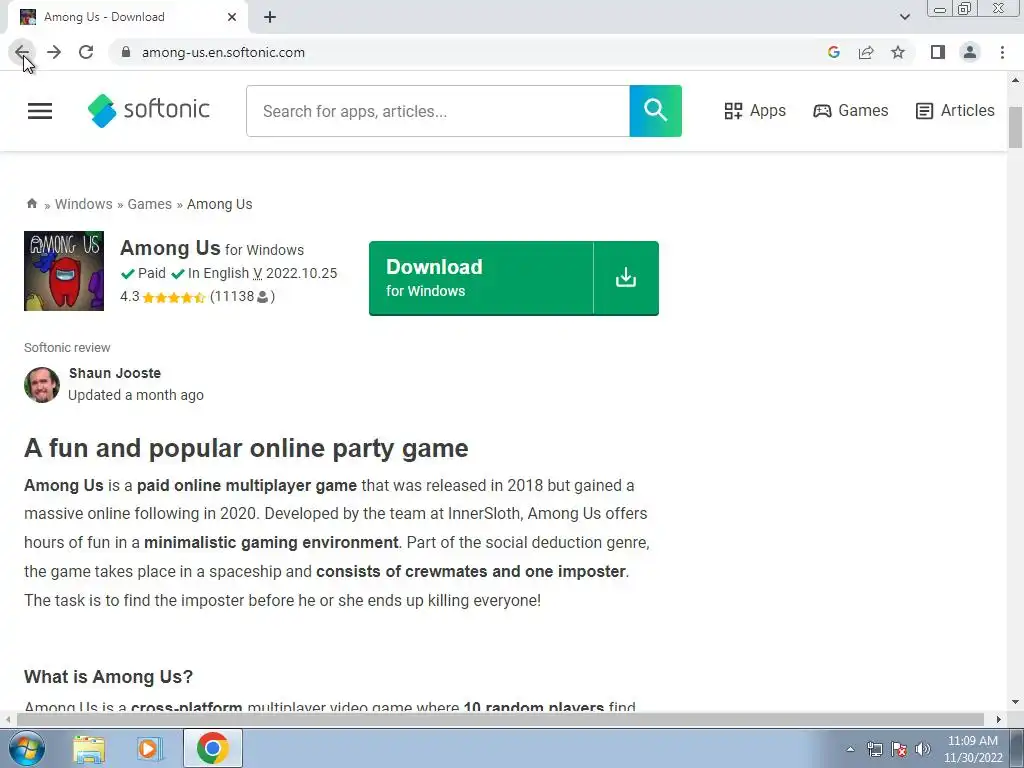This screenshot has height=768, width=1024.
Task: Close the Among Us - Download tab
Action: pos(232,17)
